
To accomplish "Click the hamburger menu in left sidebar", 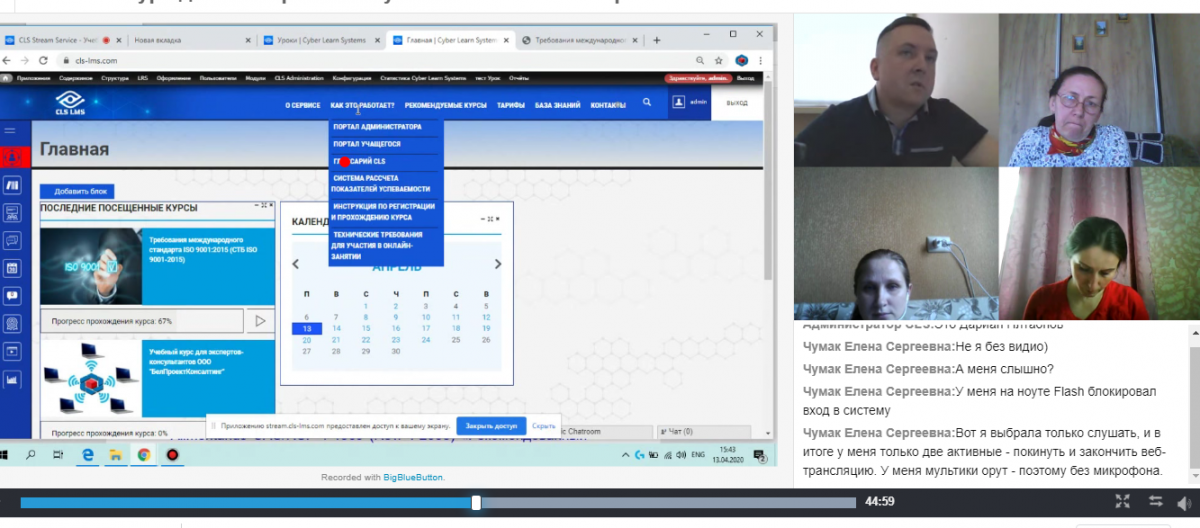I will coord(11,130).
